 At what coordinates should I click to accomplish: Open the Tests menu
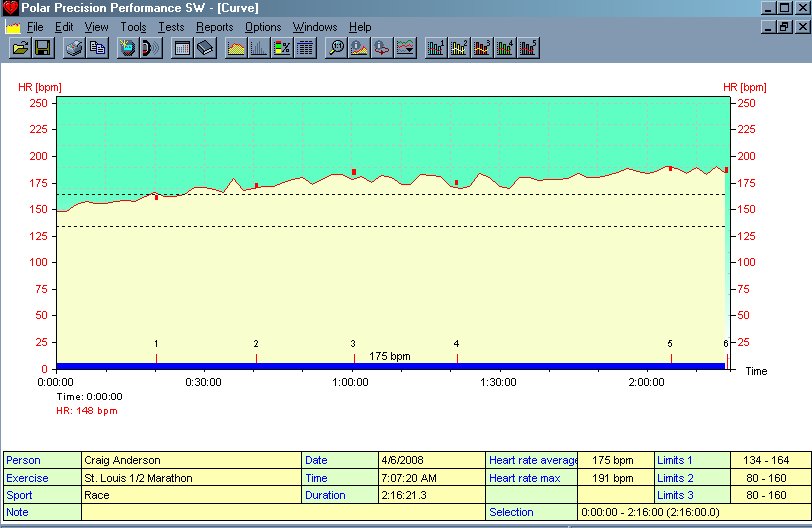(171, 27)
